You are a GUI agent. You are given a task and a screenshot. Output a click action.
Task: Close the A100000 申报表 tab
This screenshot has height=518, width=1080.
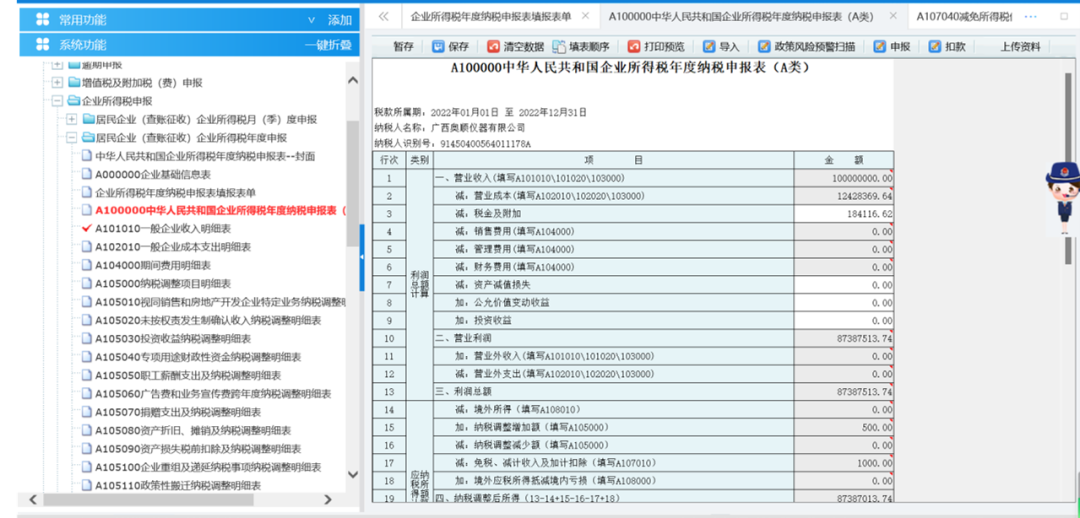point(893,16)
